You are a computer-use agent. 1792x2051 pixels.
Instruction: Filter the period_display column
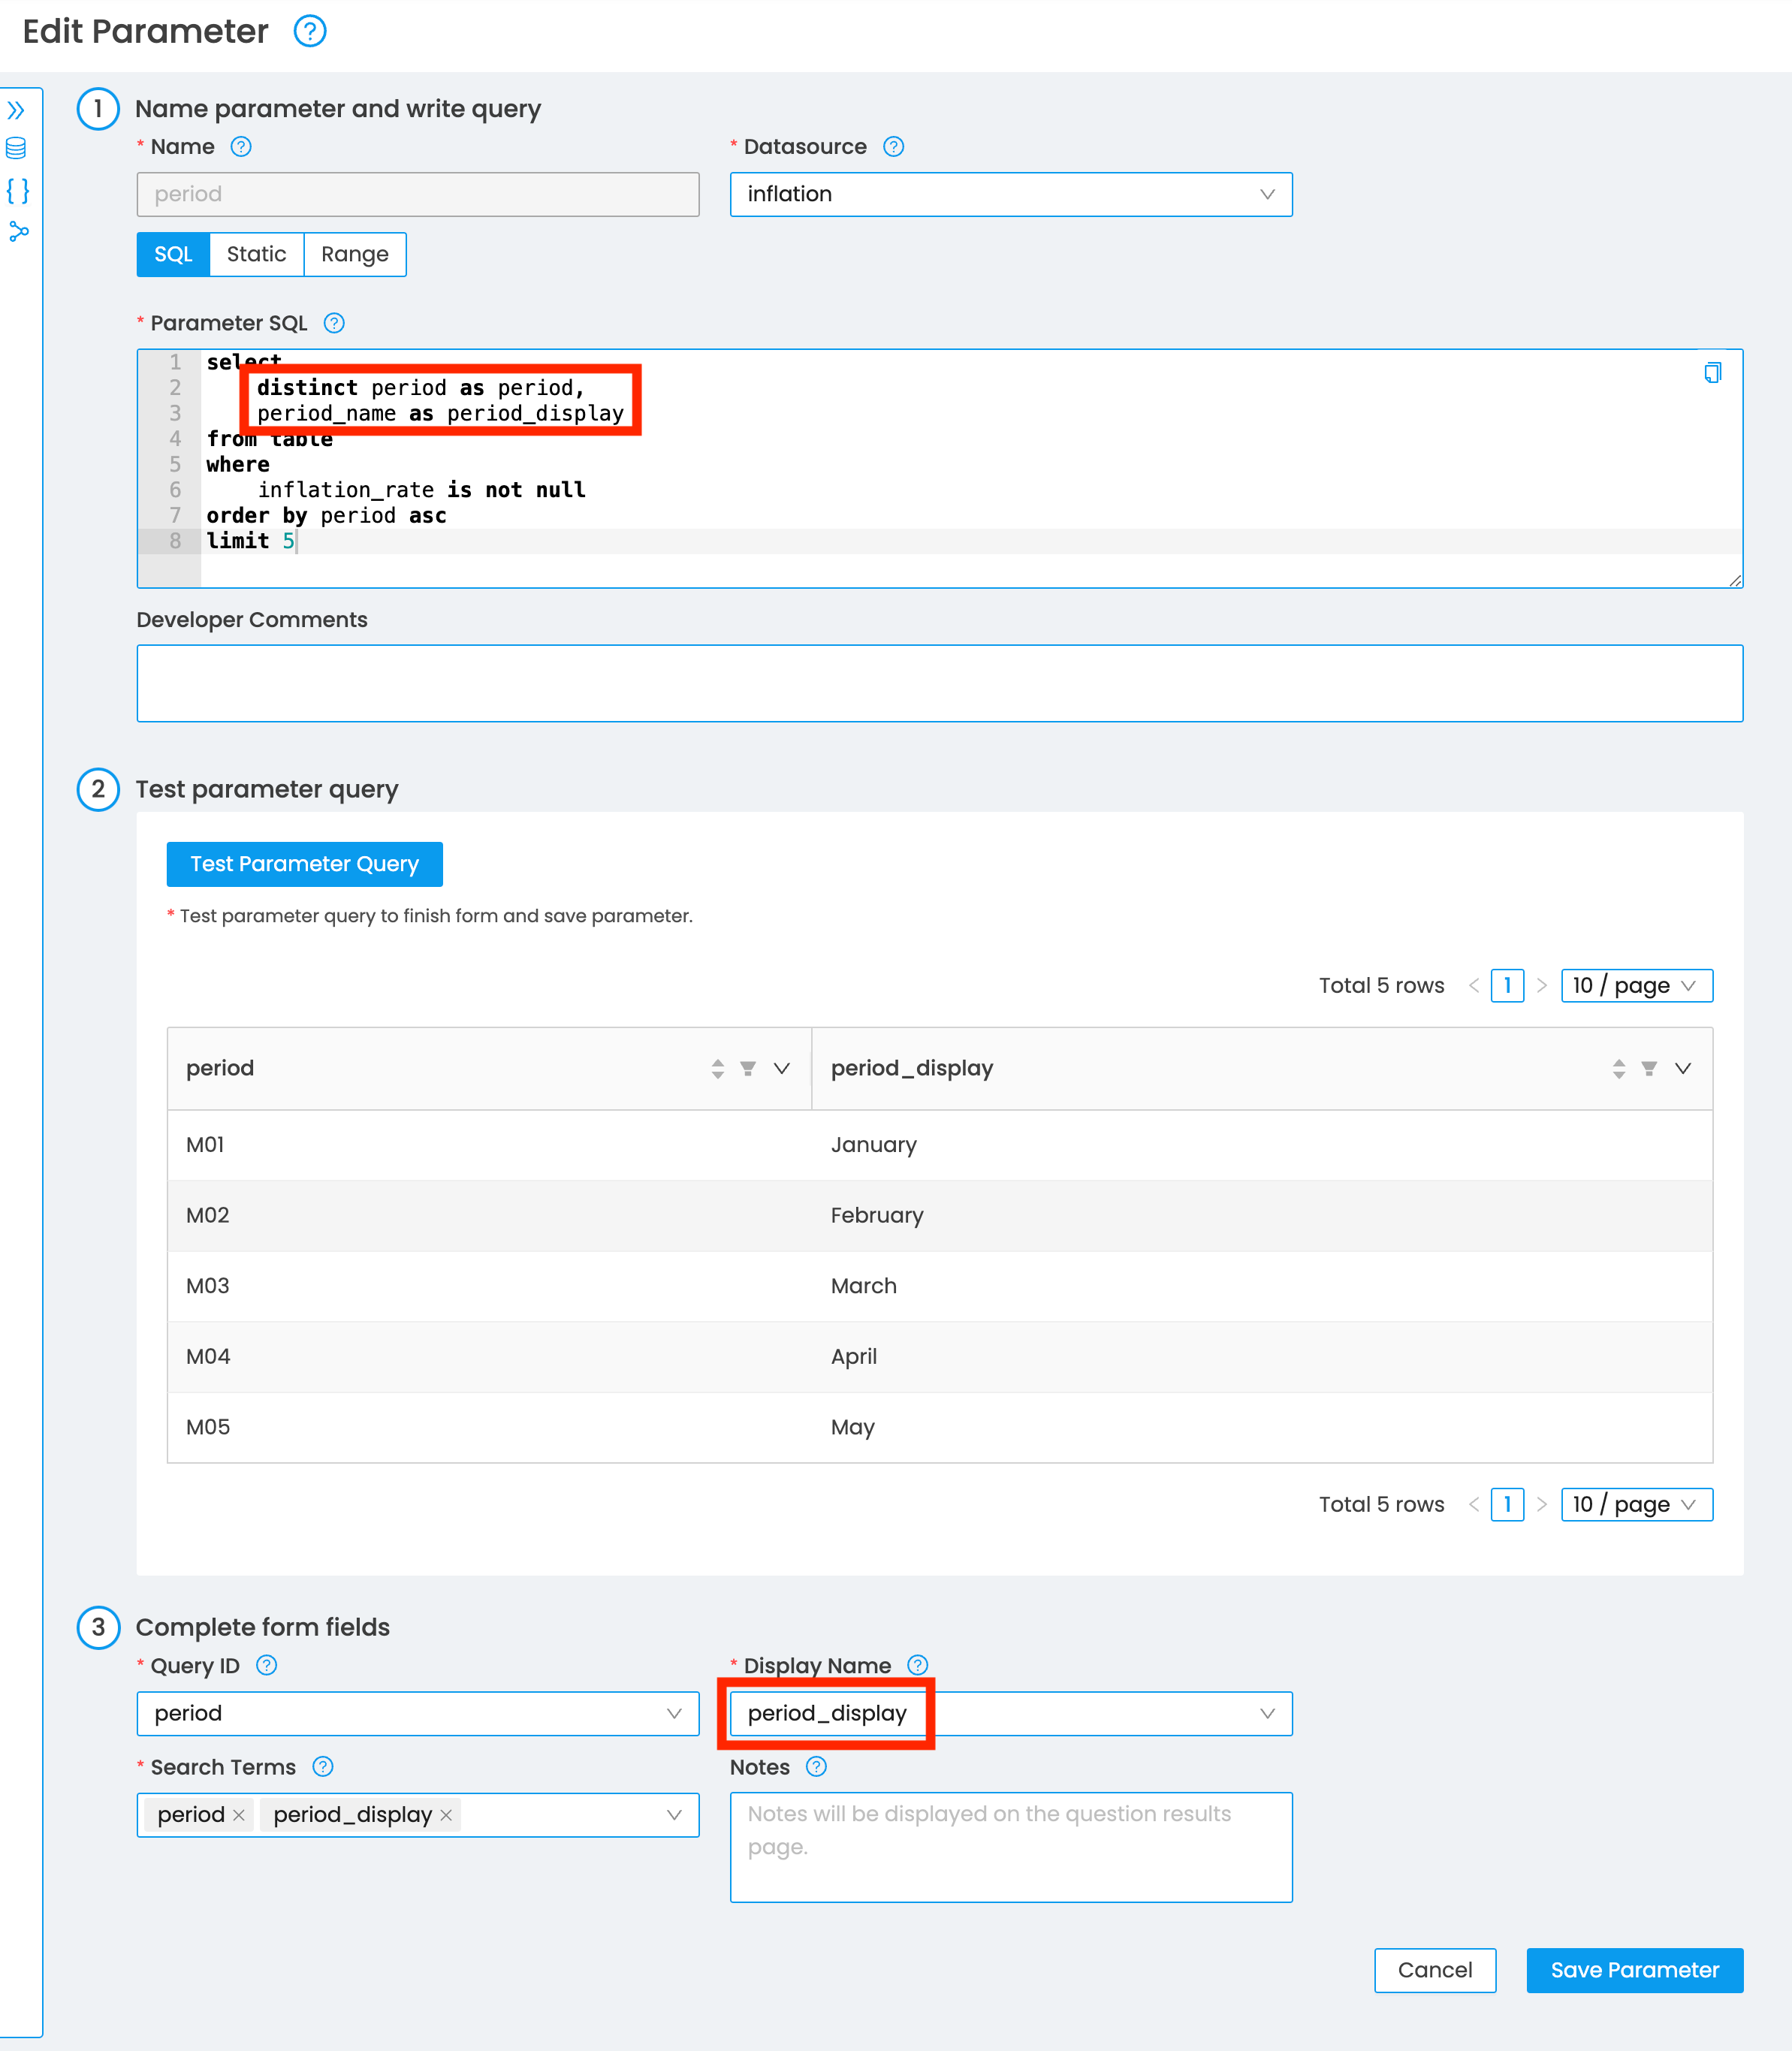click(x=1649, y=1069)
